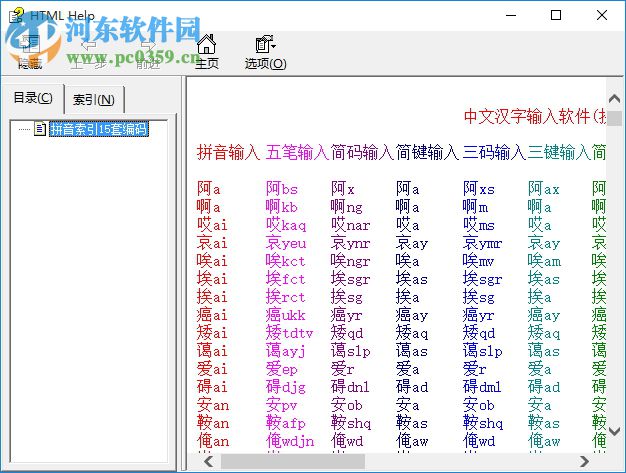Click the 隐藏 (Hide) toolbar button
The width and height of the screenshot is (626, 473).
(30, 52)
